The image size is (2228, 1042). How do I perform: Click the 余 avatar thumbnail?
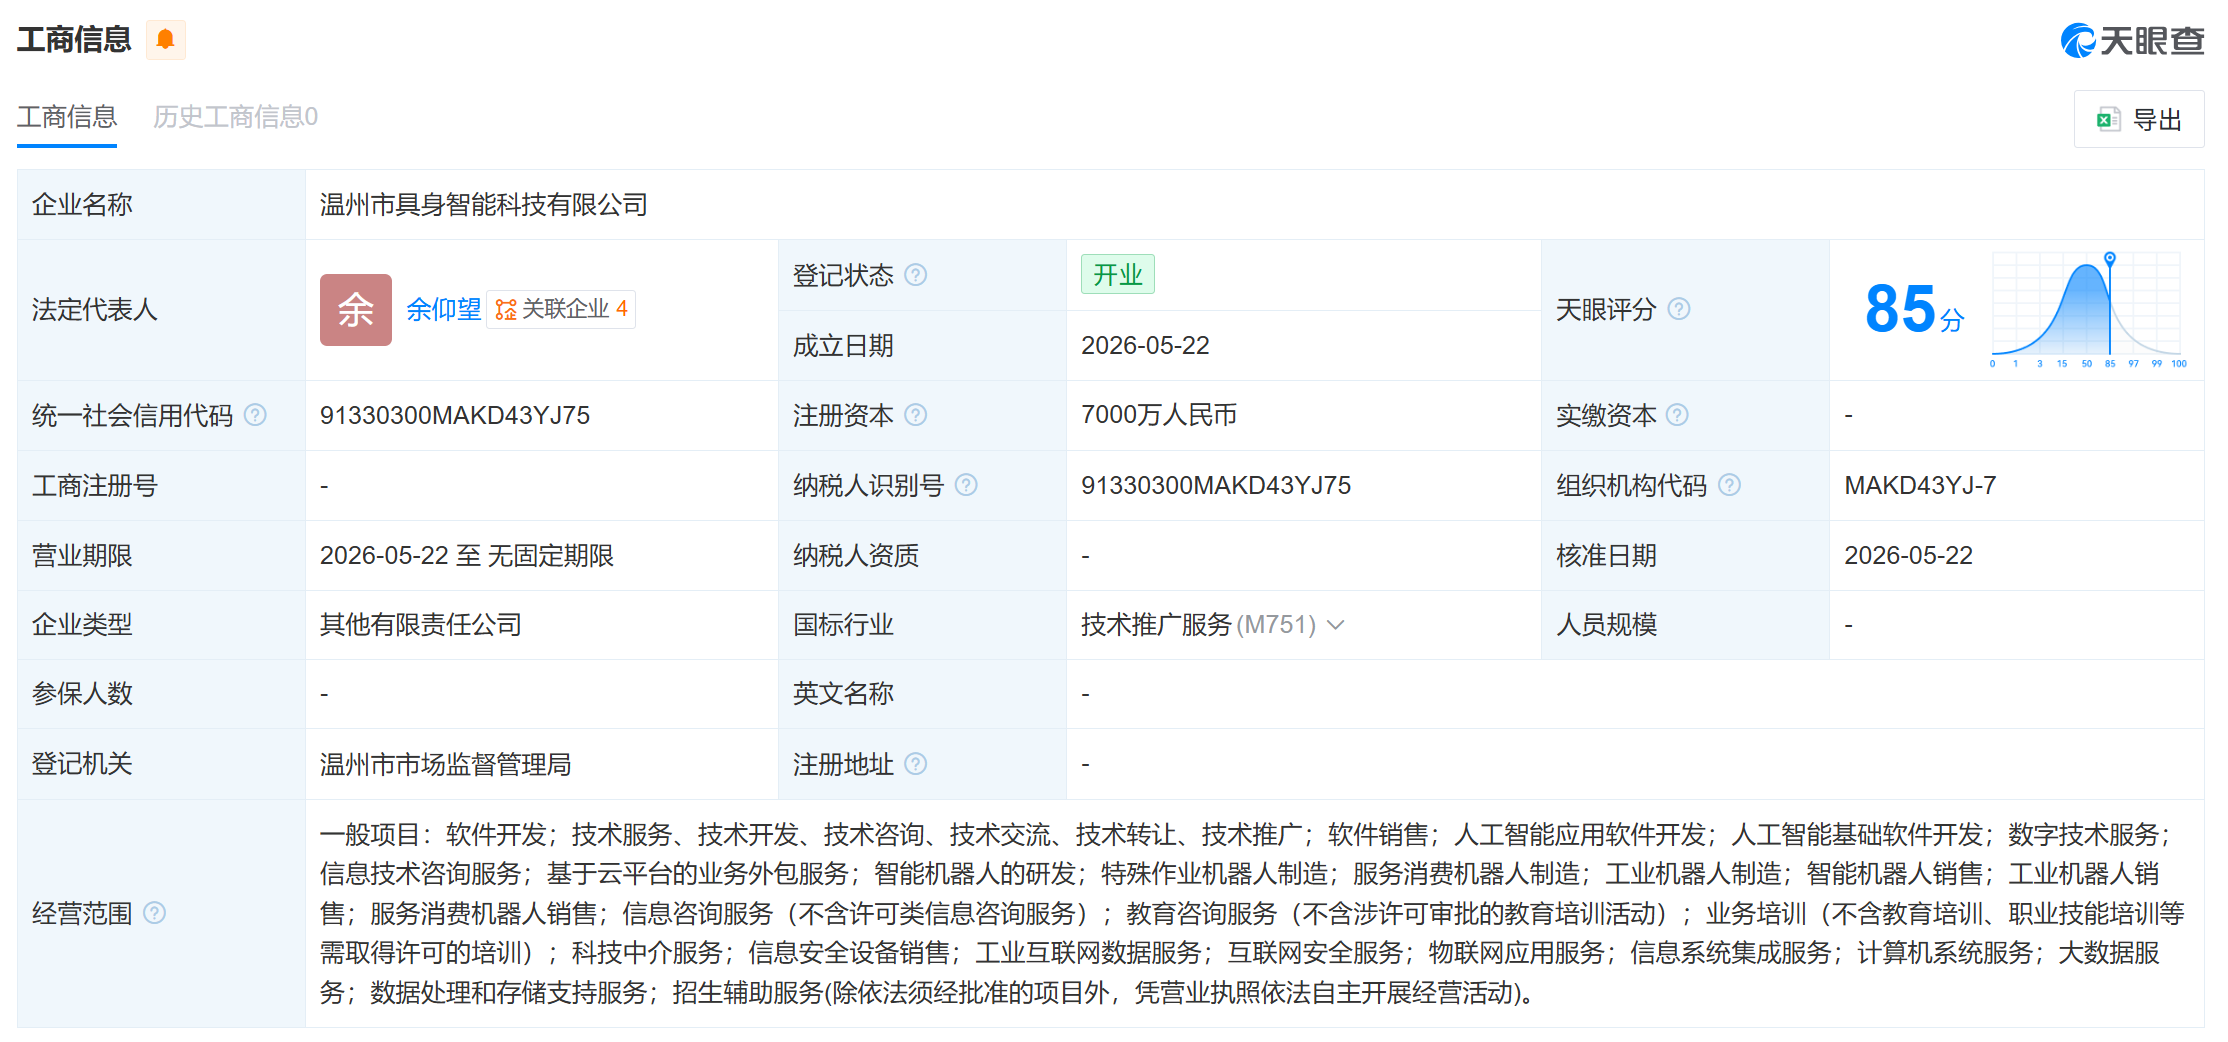pyautogui.click(x=356, y=310)
